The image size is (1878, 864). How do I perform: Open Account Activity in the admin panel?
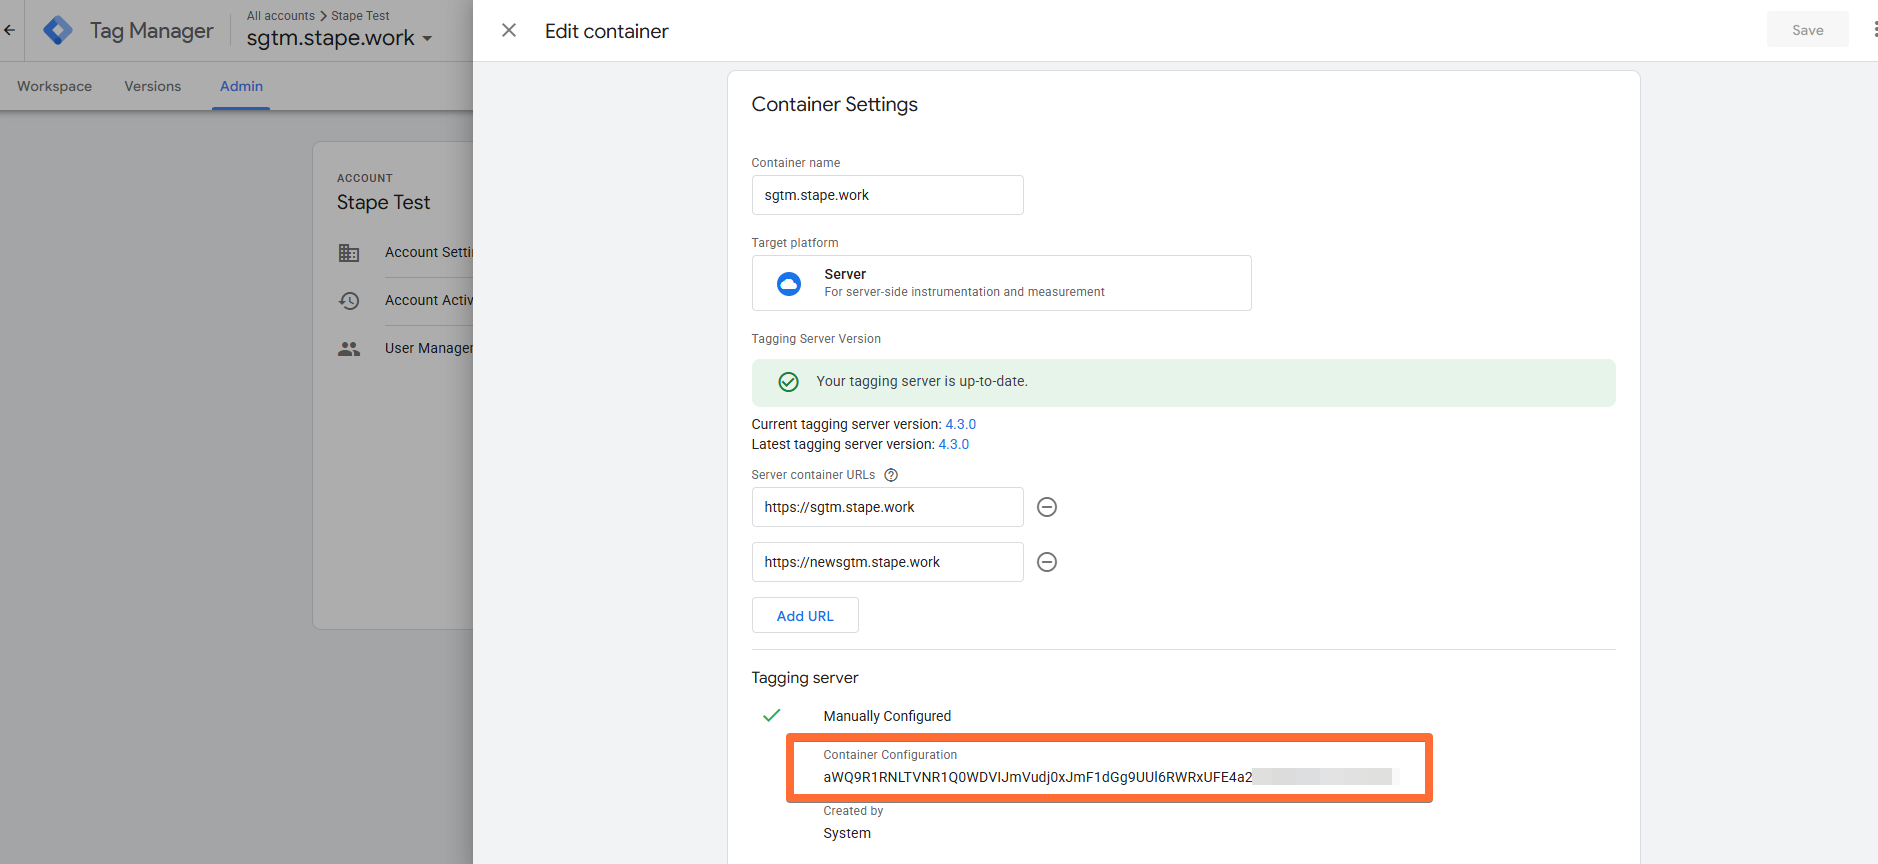(428, 300)
